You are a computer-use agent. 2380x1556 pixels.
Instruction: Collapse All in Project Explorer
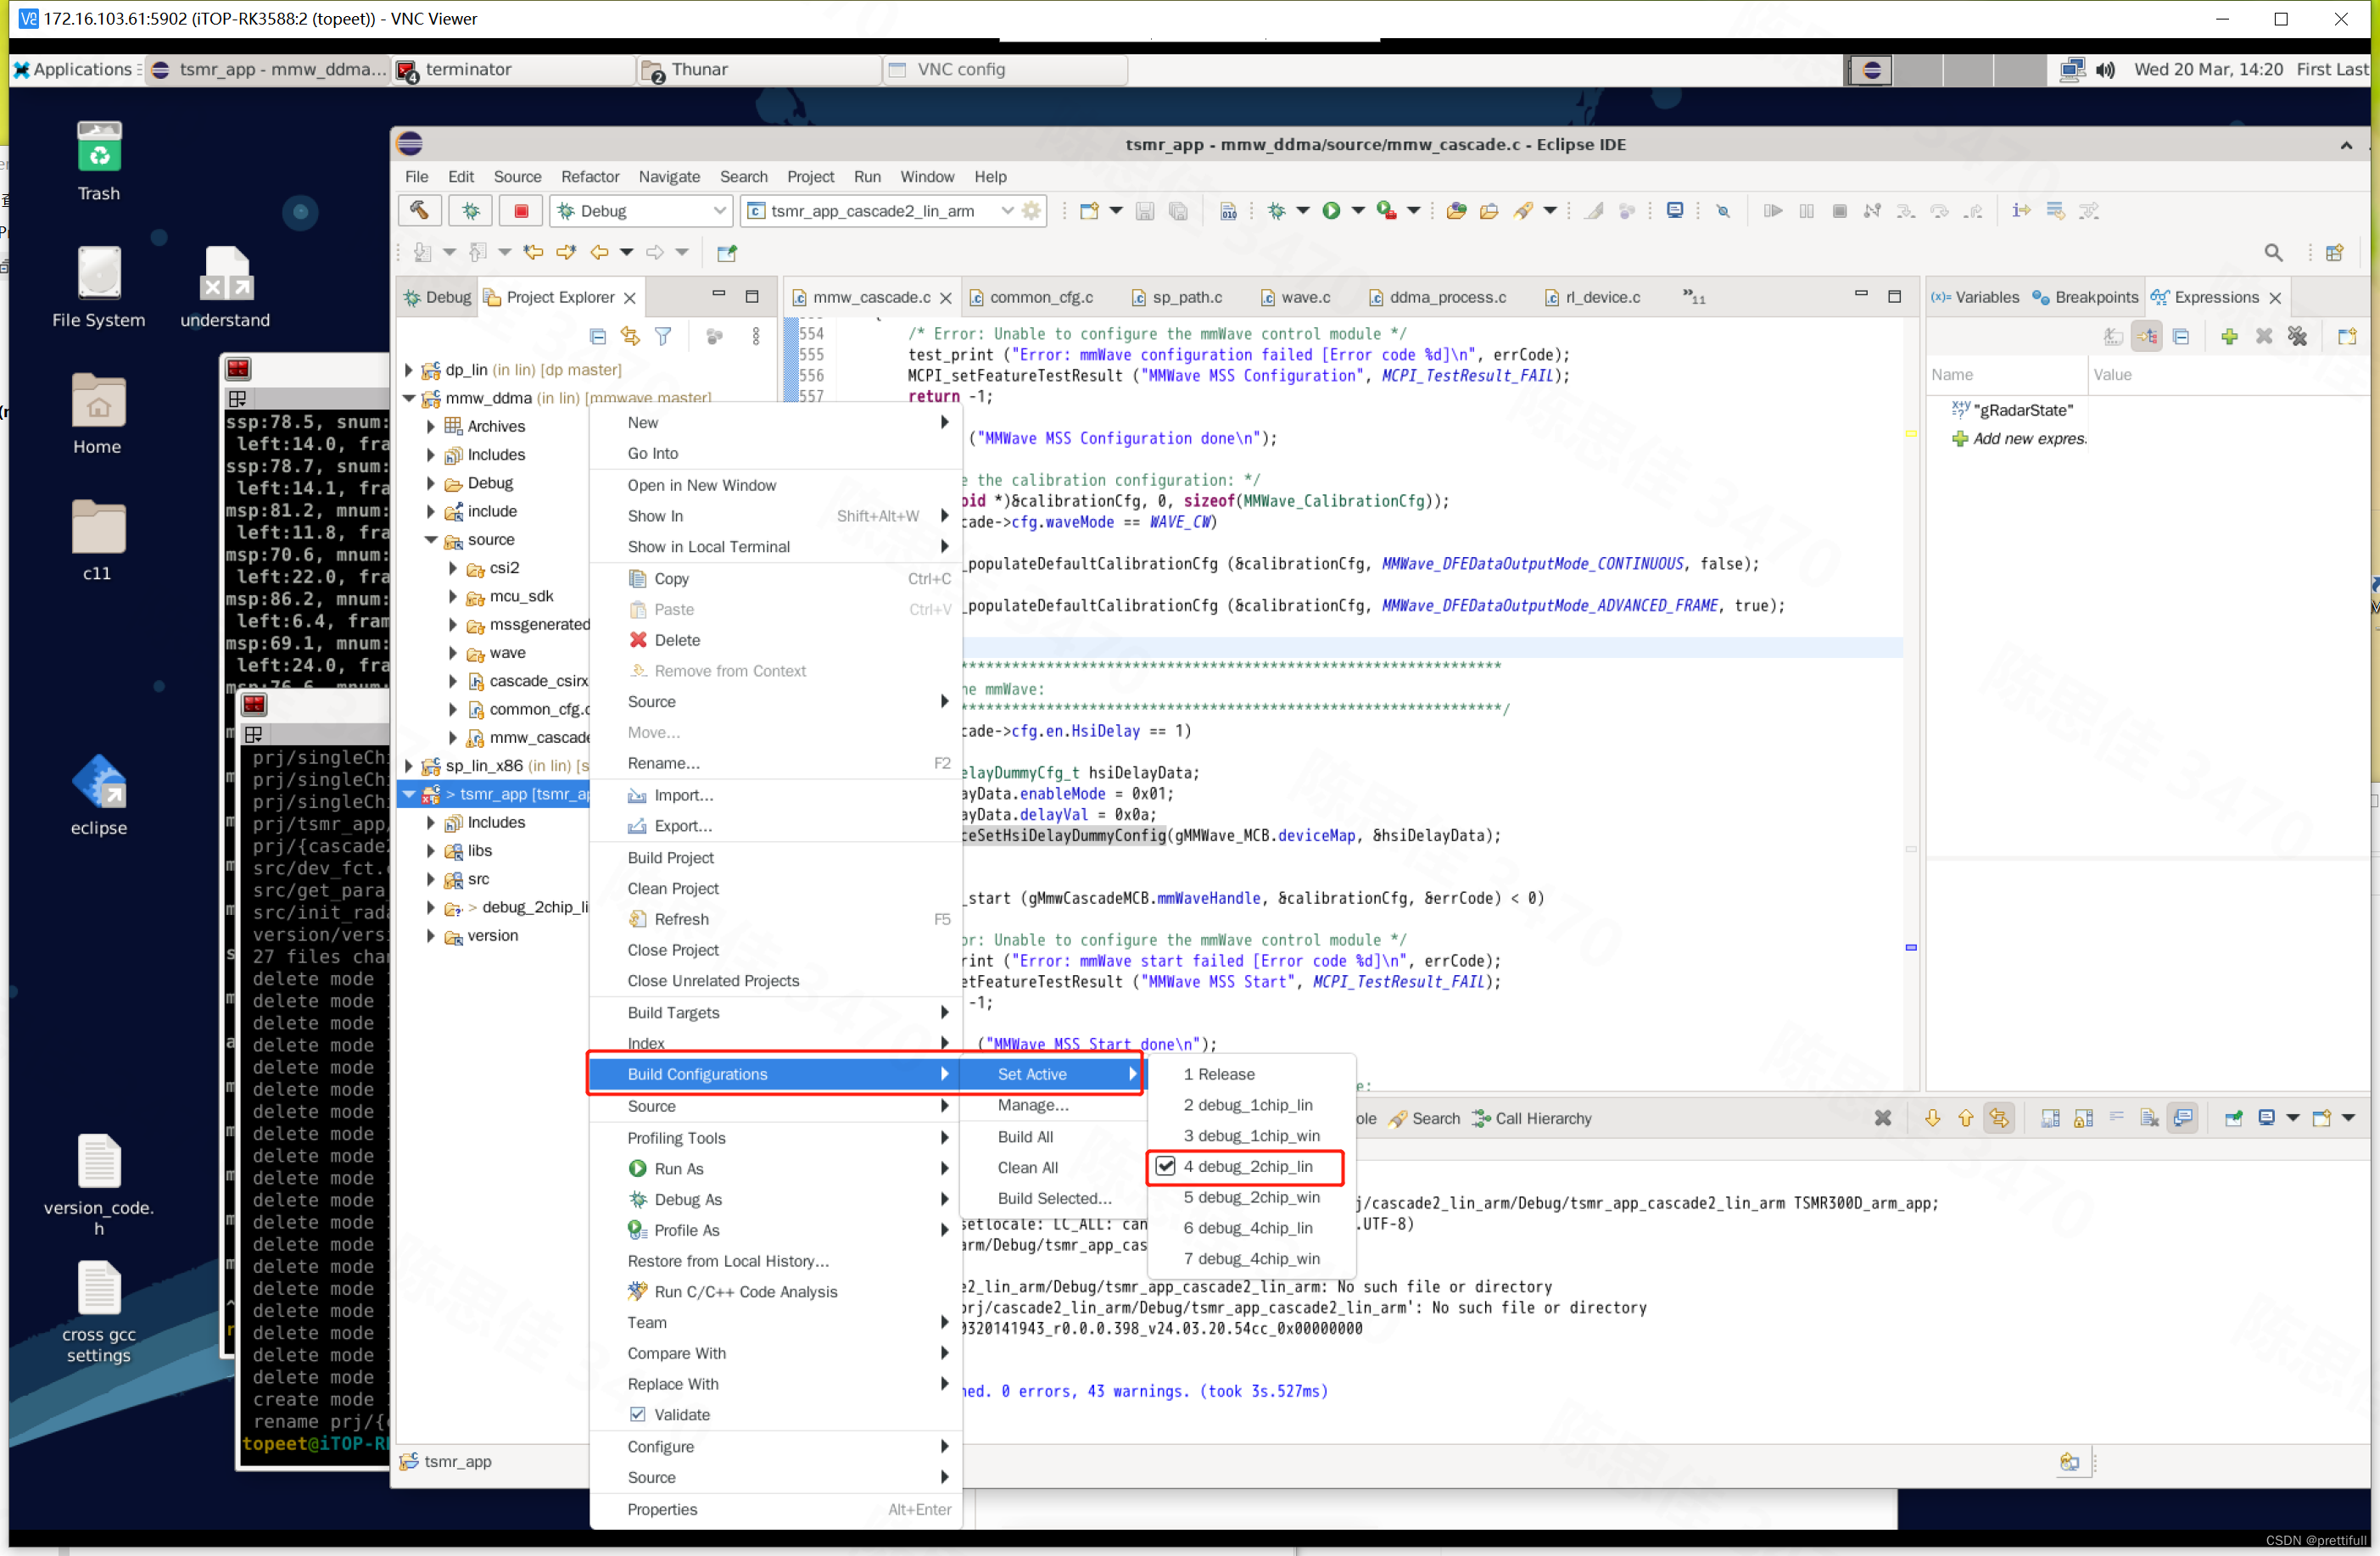click(597, 337)
